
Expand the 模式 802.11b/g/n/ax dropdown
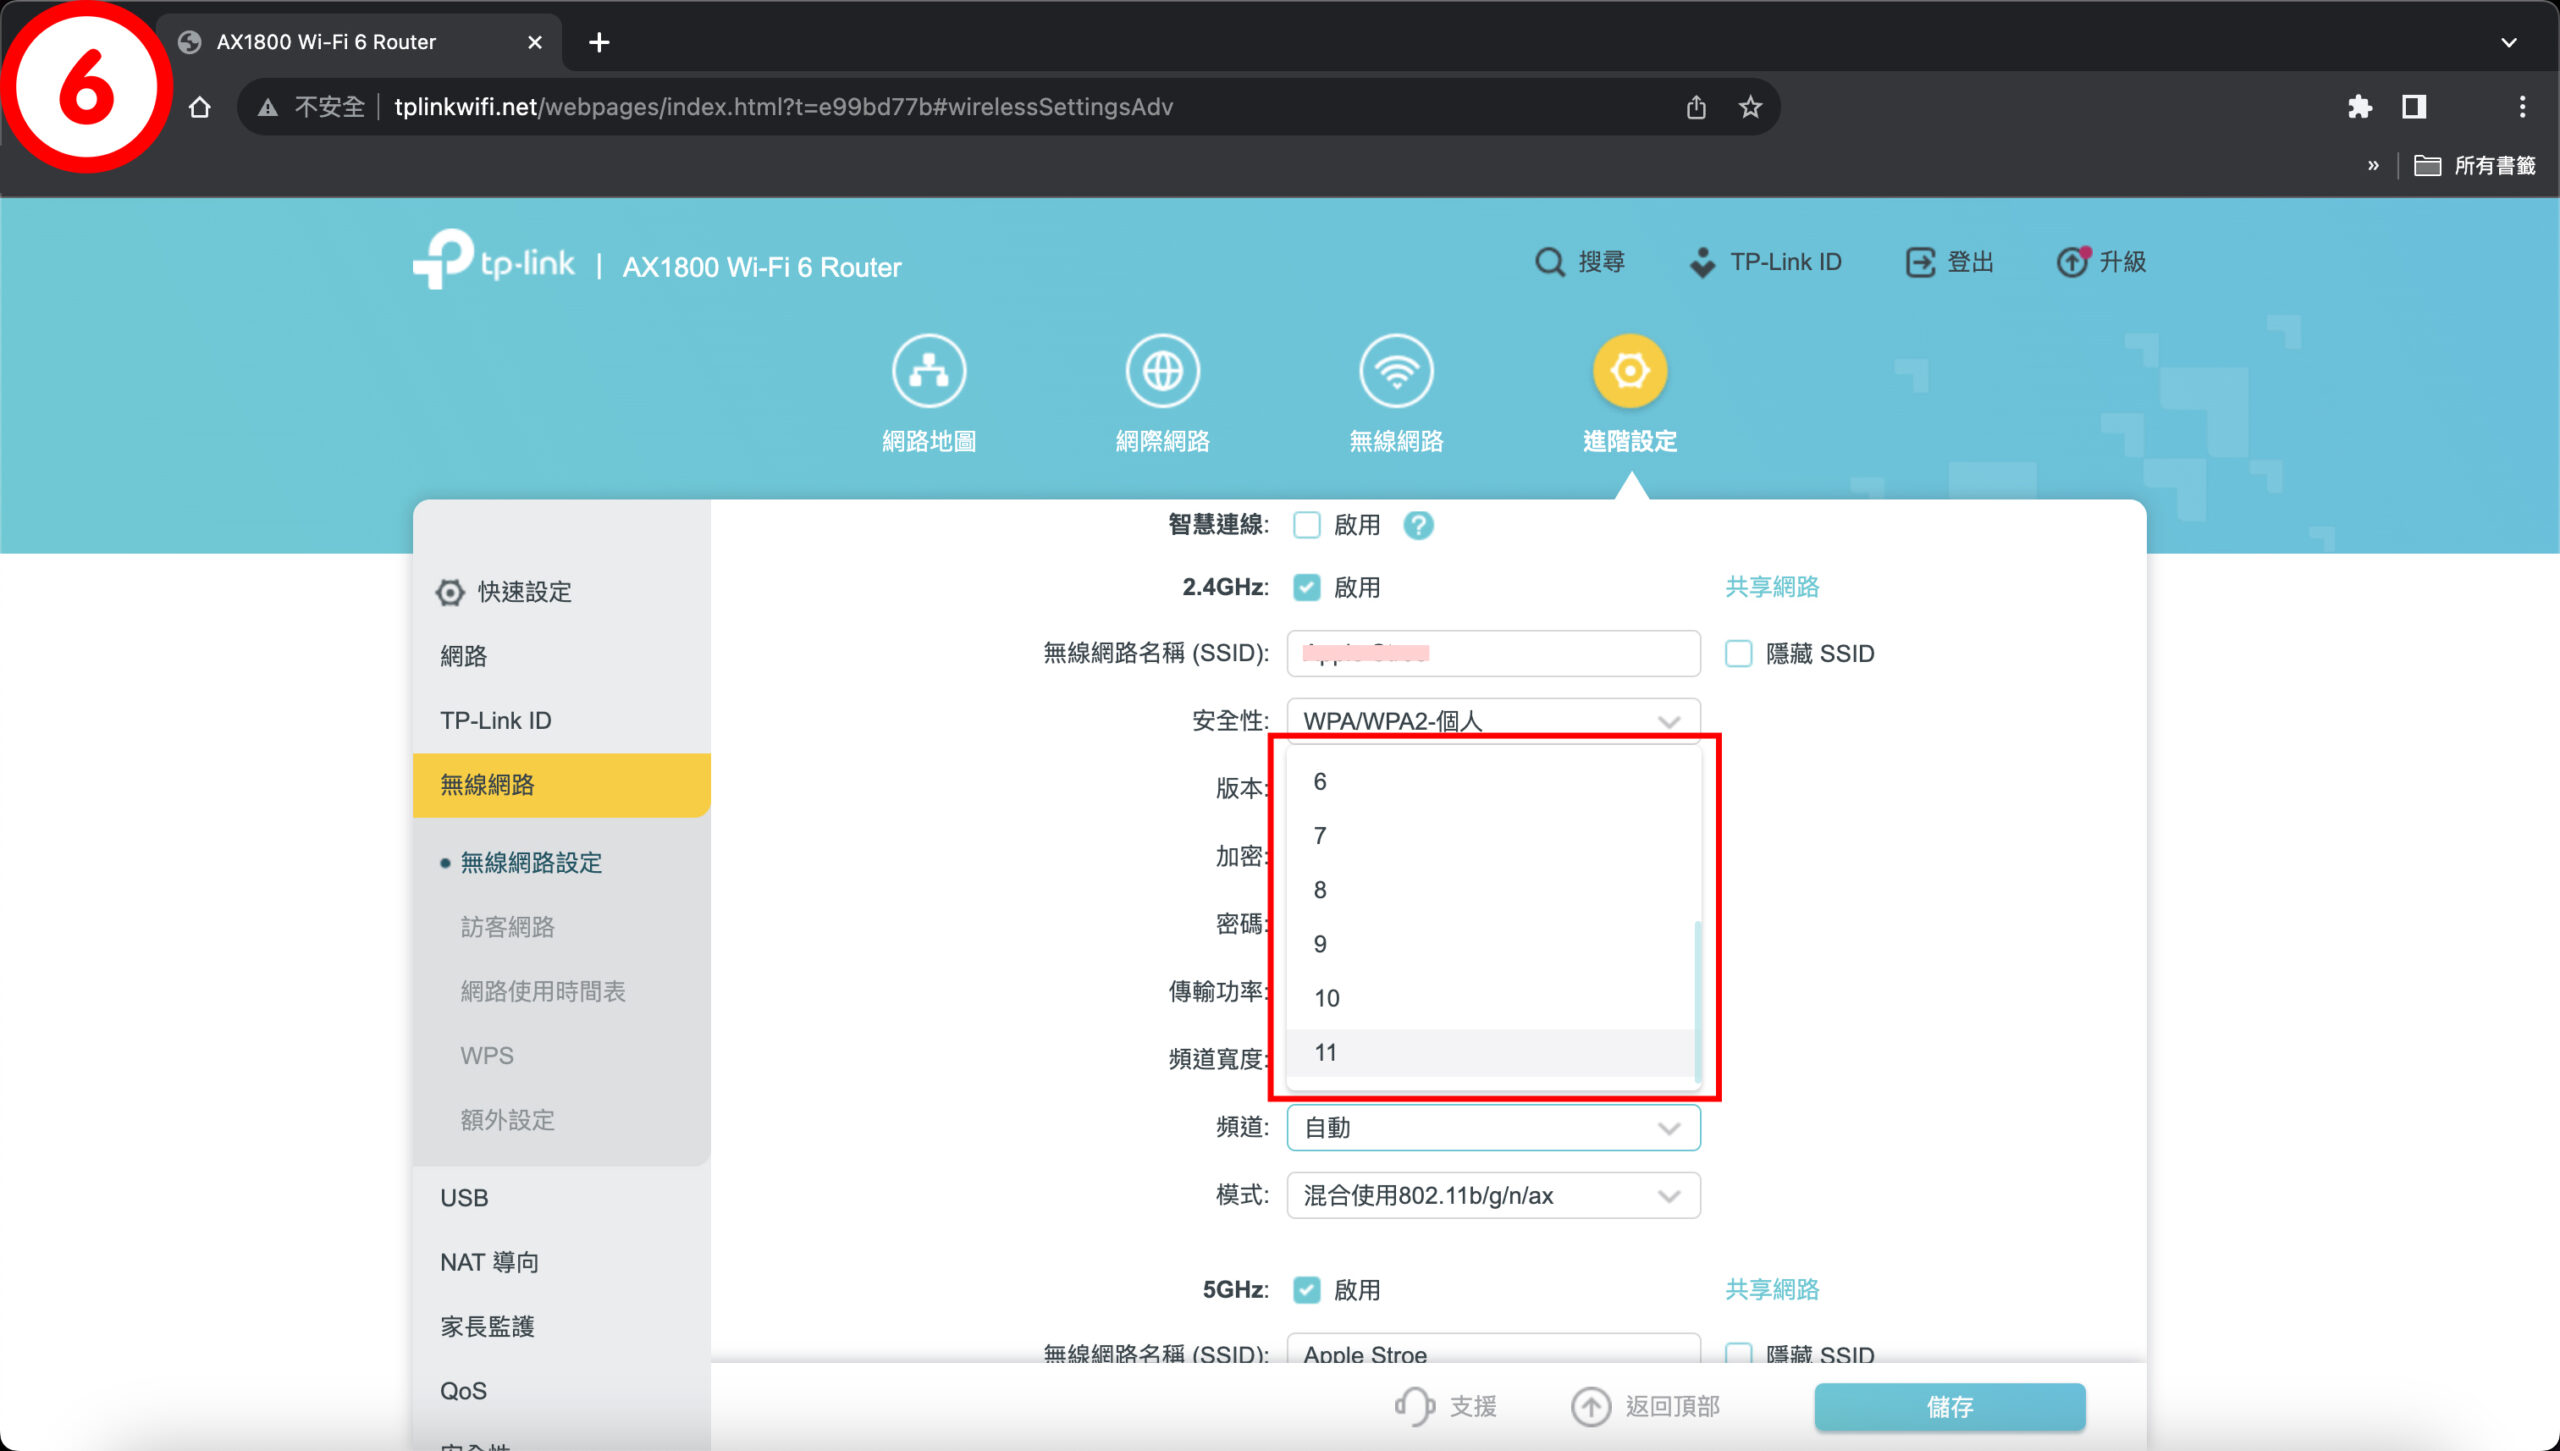(1493, 1195)
